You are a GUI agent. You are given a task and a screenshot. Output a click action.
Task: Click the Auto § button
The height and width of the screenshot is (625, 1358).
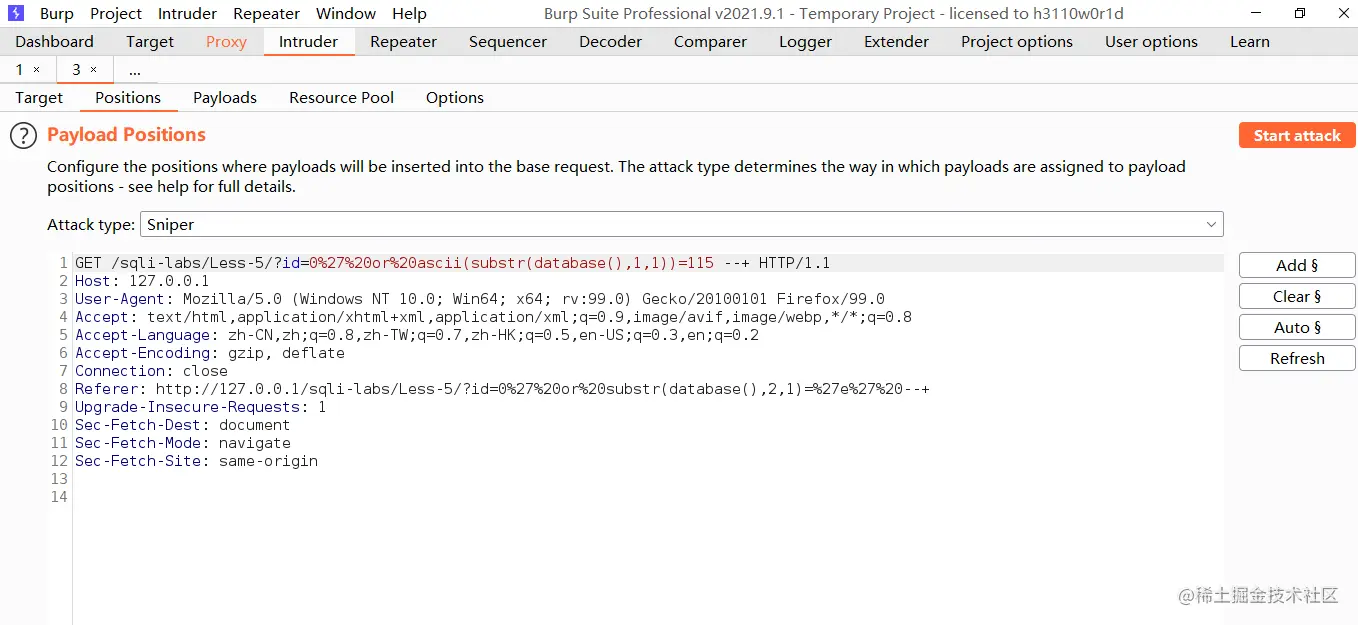tap(1297, 327)
